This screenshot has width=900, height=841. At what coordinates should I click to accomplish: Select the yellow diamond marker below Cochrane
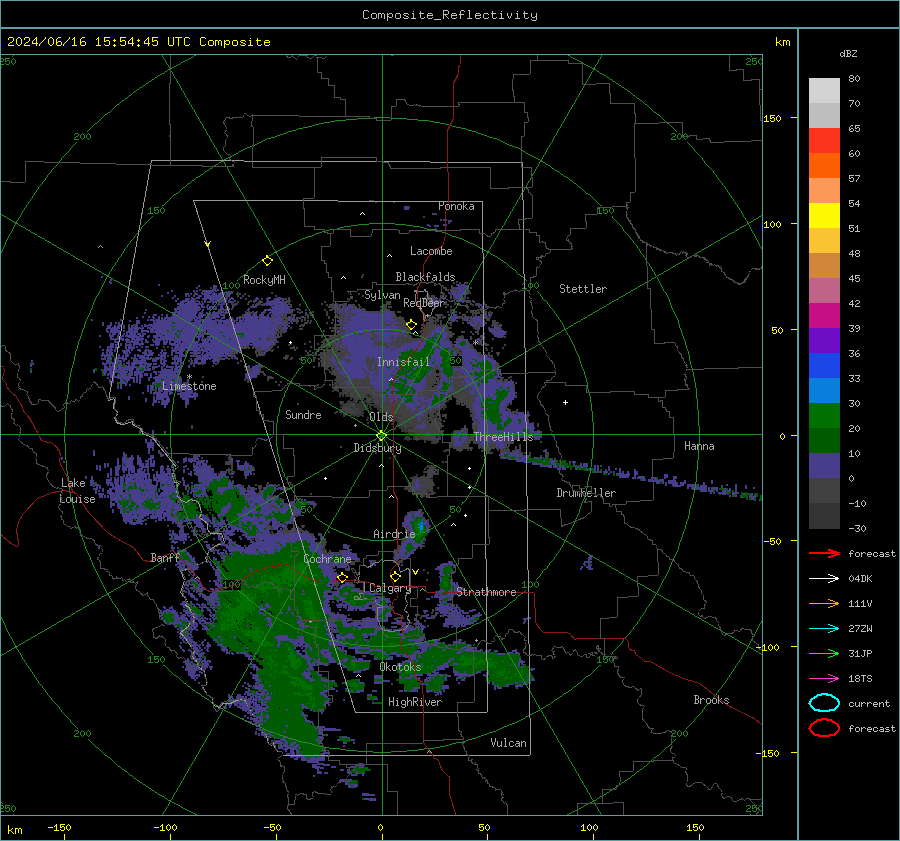pyautogui.click(x=342, y=577)
